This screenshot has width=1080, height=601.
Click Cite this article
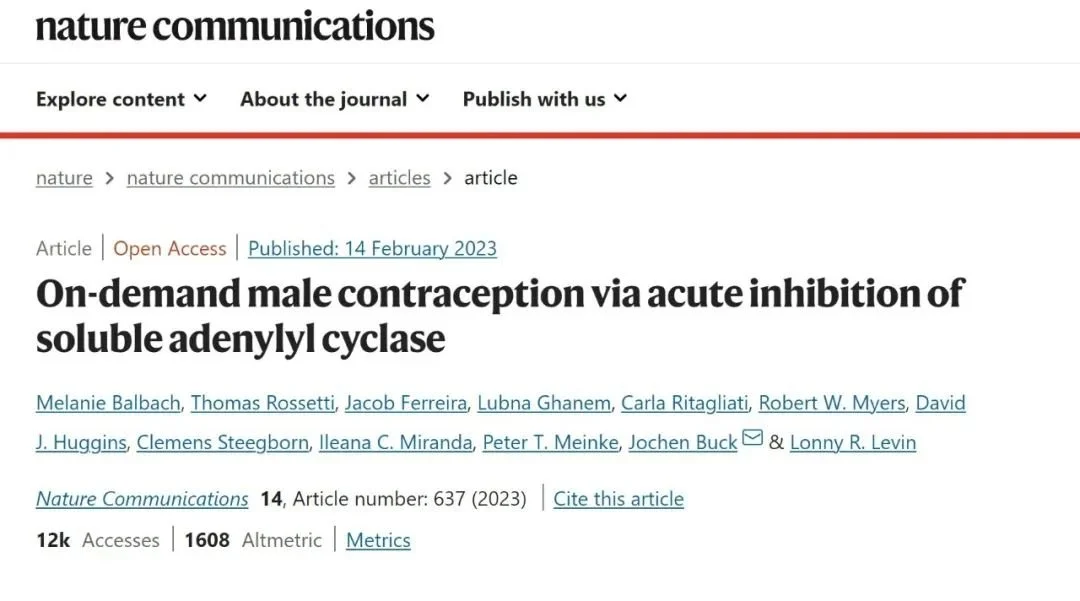pyautogui.click(x=618, y=499)
